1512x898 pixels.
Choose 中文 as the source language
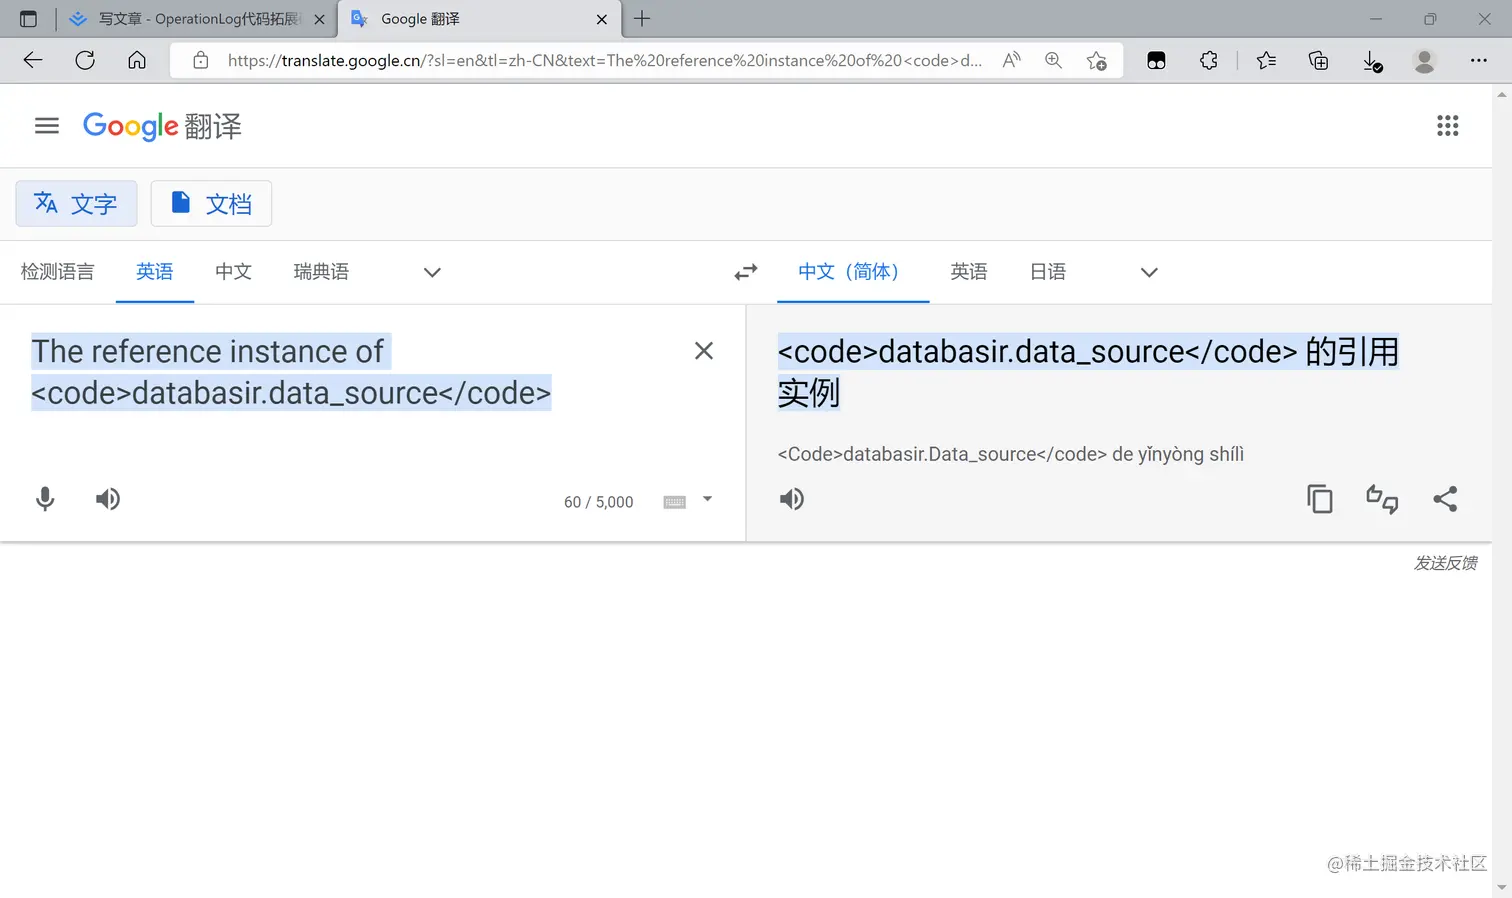pyautogui.click(x=233, y=272)
